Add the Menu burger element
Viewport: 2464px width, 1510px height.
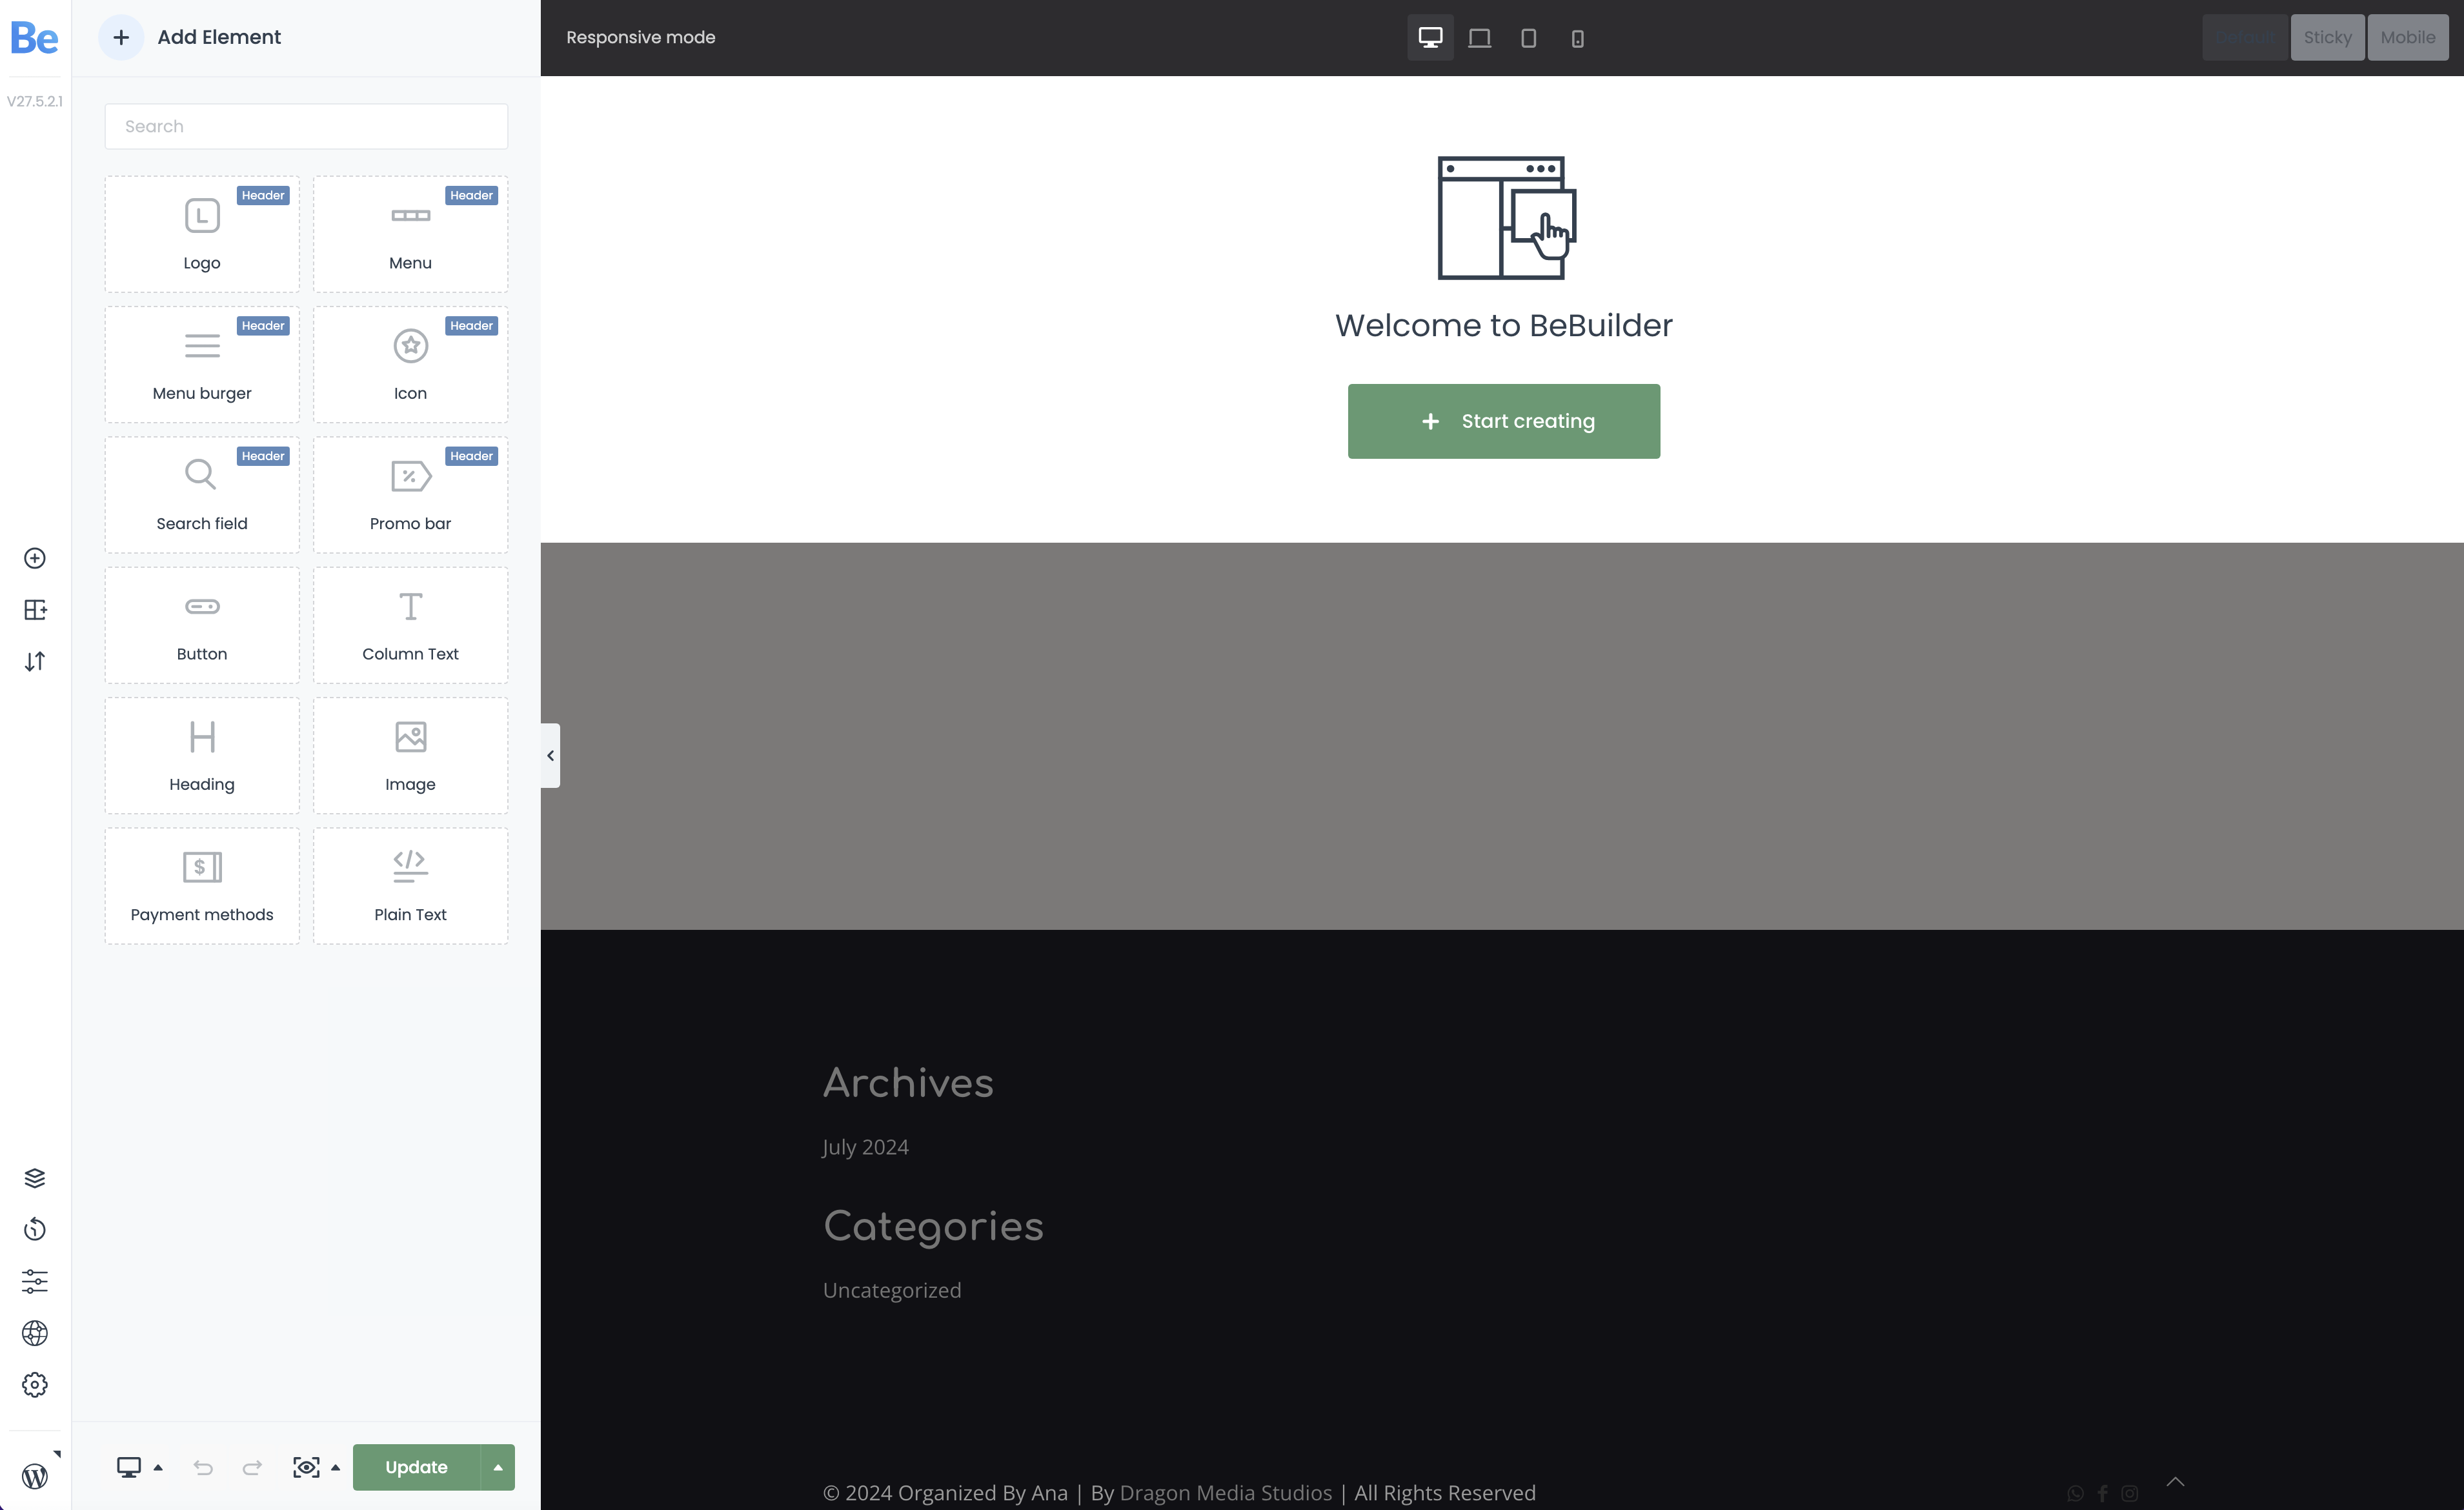click(x=202, y=365)
